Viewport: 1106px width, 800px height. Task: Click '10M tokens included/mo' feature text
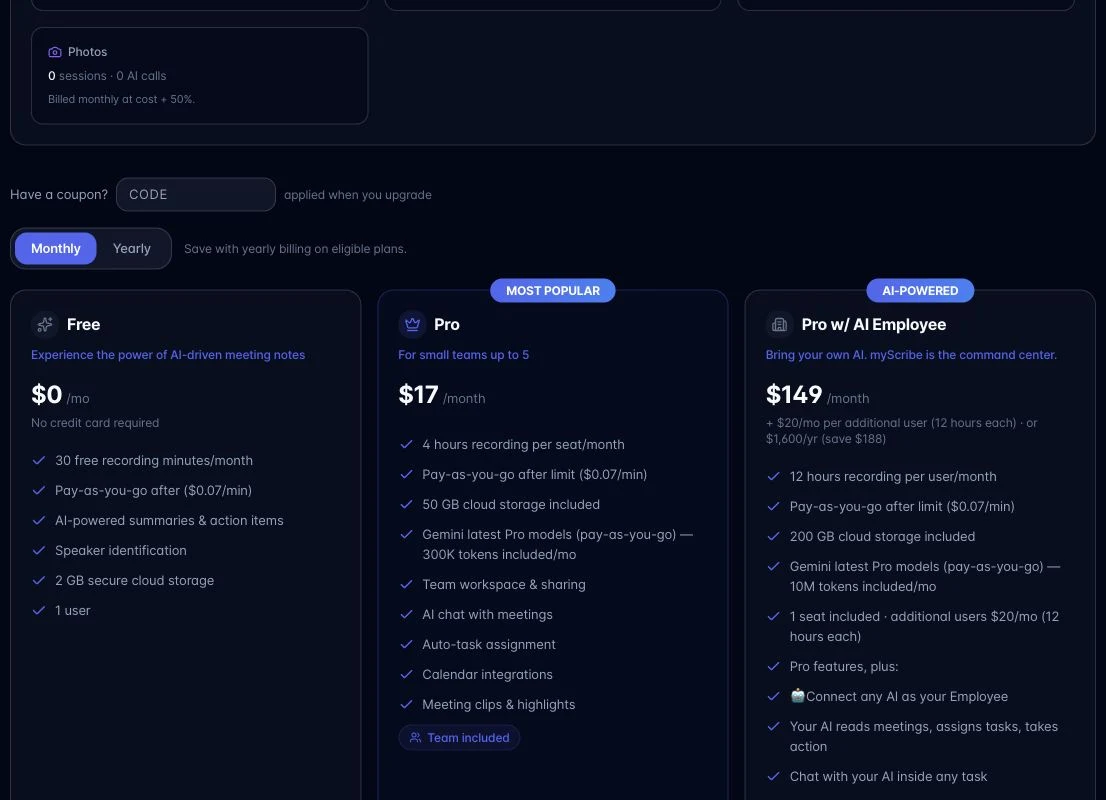click(863, 586)
